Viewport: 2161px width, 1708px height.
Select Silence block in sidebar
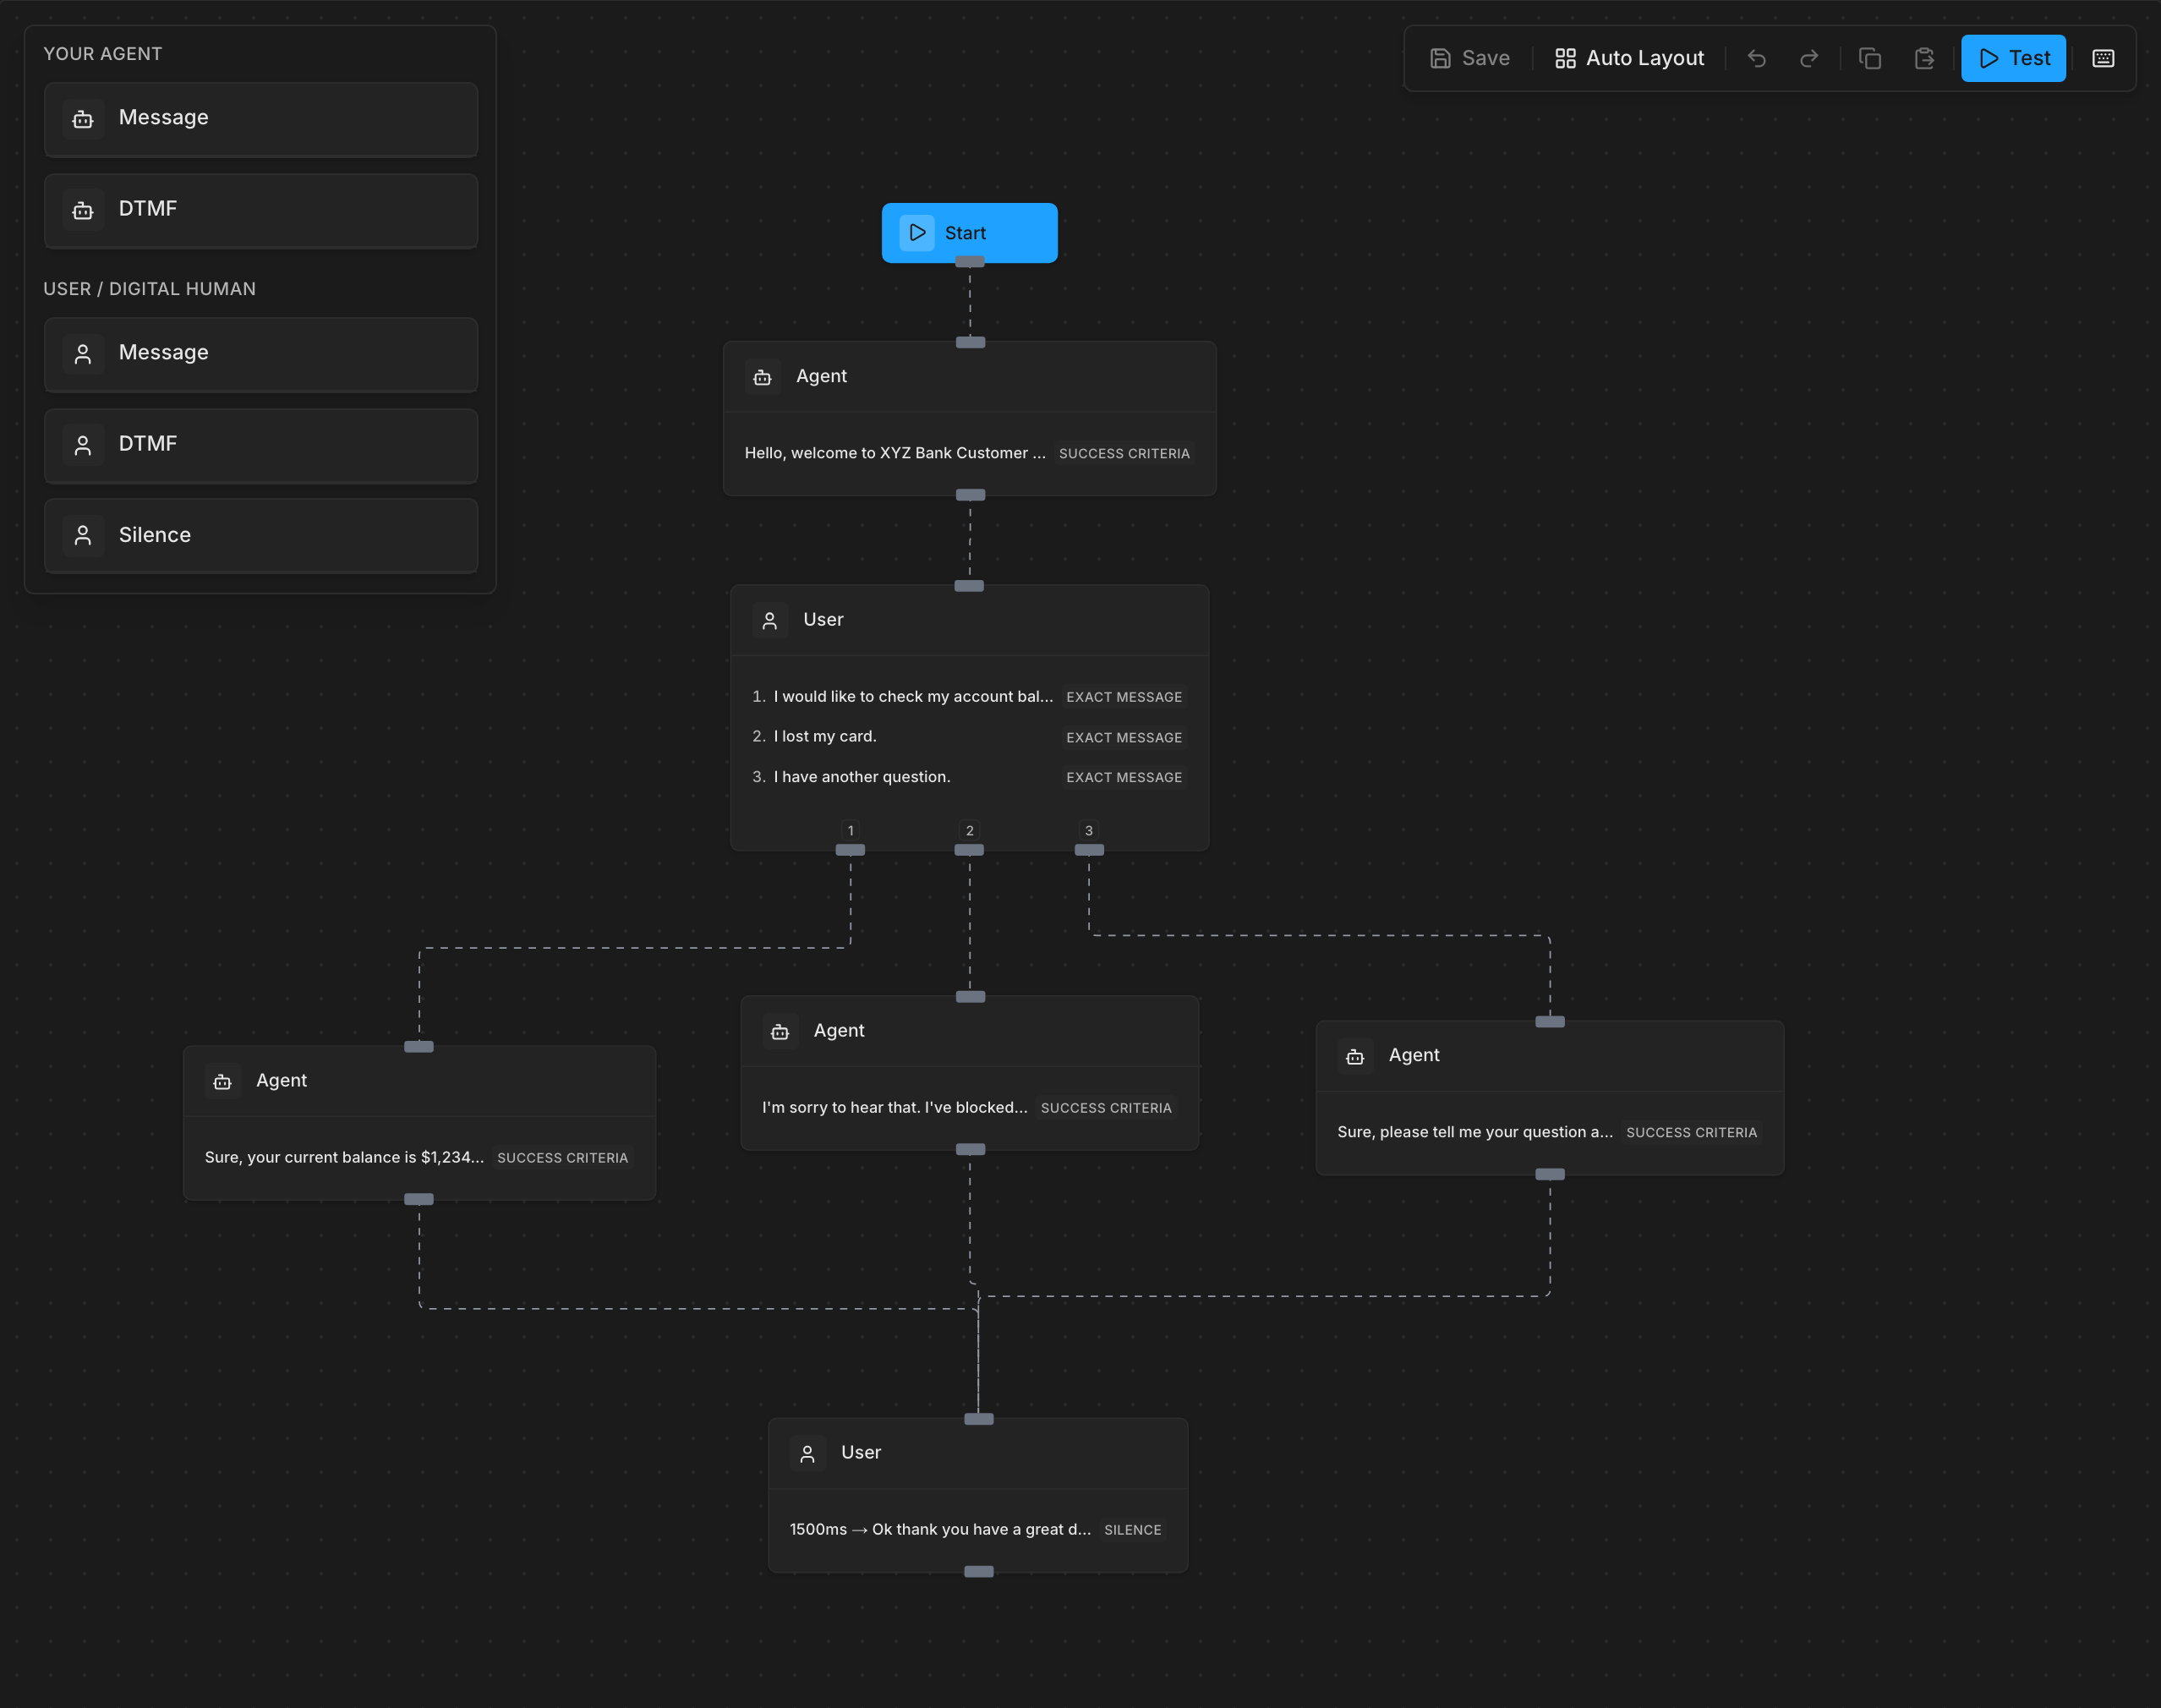click(x=261, y=536)
